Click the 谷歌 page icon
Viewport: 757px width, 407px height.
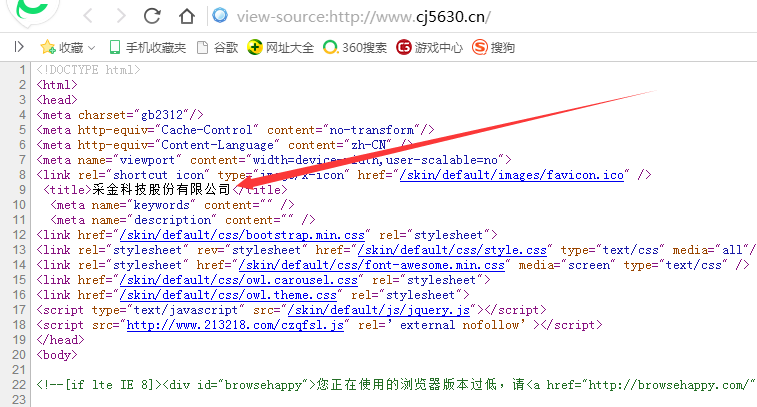click(x=203, y=47)
